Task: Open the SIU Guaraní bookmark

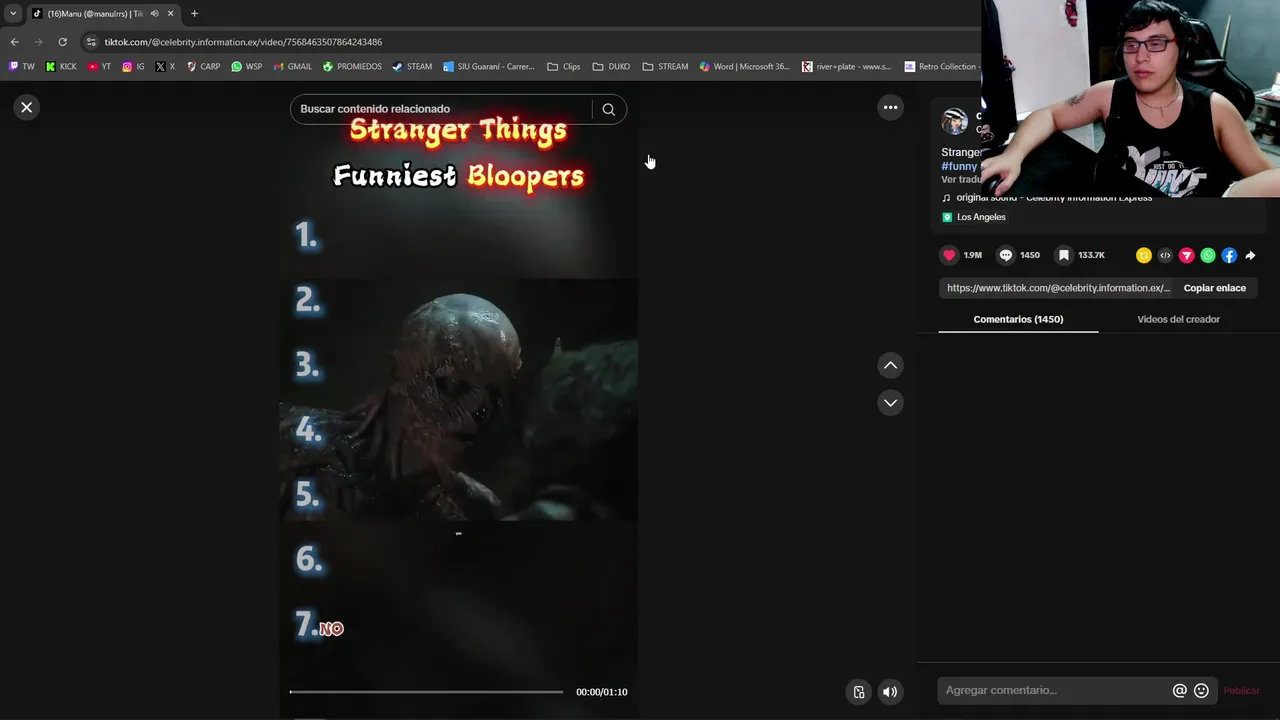Action: (489, 67)
